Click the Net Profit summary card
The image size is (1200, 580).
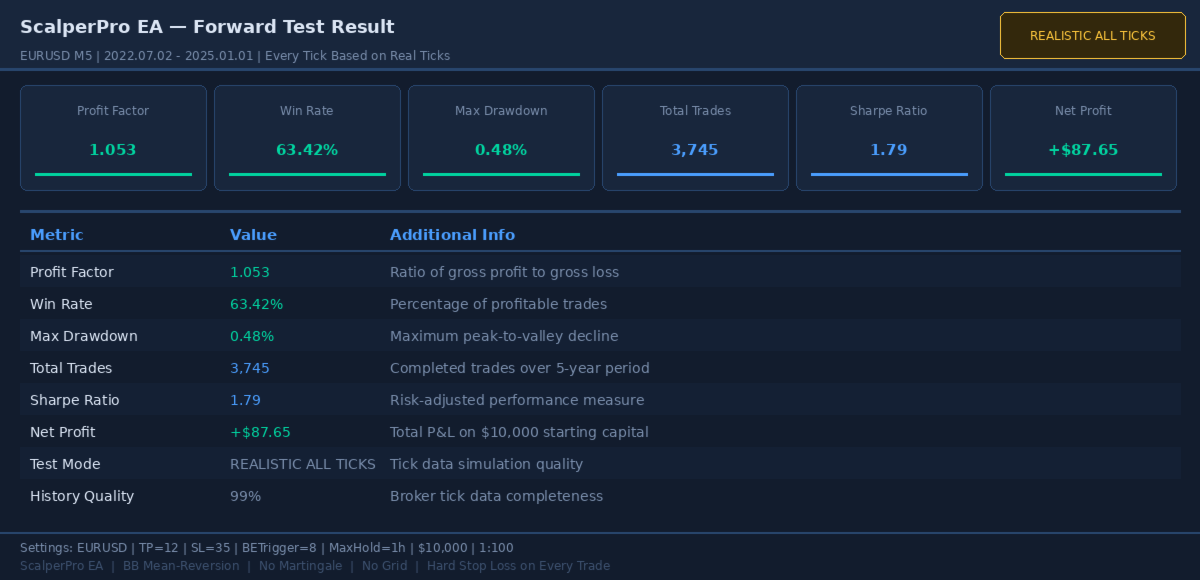pyautogui.click(x=1083, y=138)
